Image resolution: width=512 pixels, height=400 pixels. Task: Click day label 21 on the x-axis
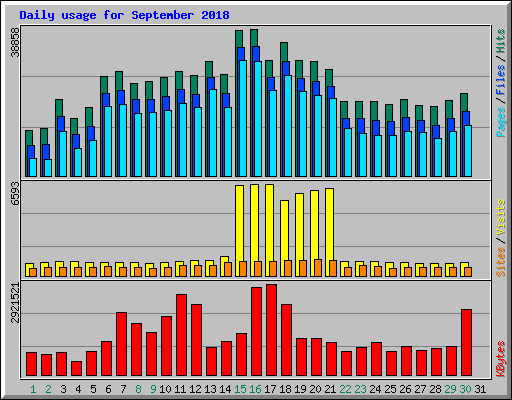pyautogui.click(x=330, y=389)
